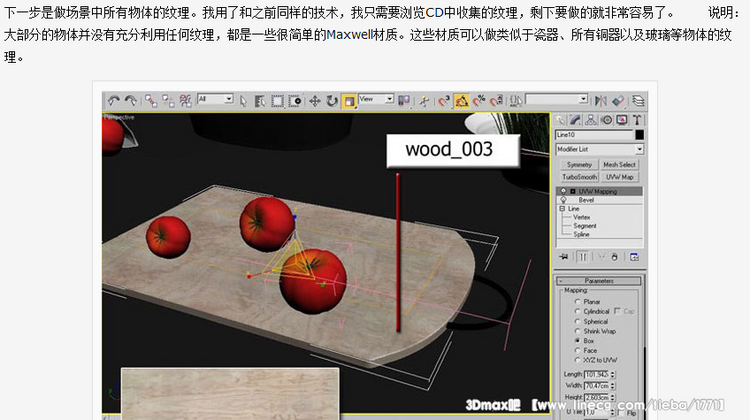Toggle the Bevel modifier lightbulb
Viewport: 750px width, 420px height.
pyautogui.click(x=563, y=200)
